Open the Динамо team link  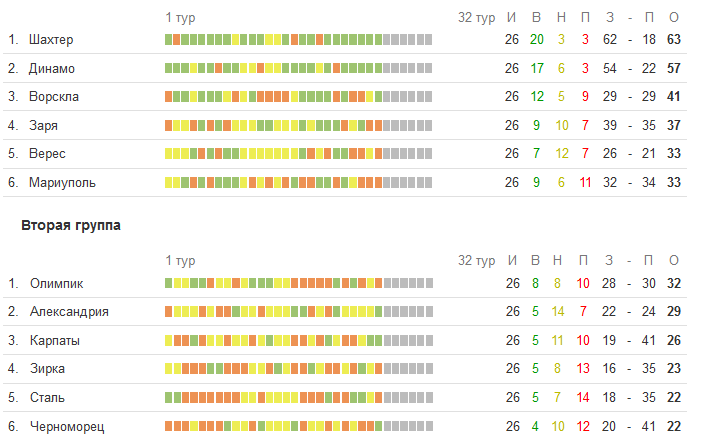(x=52, y=69)
